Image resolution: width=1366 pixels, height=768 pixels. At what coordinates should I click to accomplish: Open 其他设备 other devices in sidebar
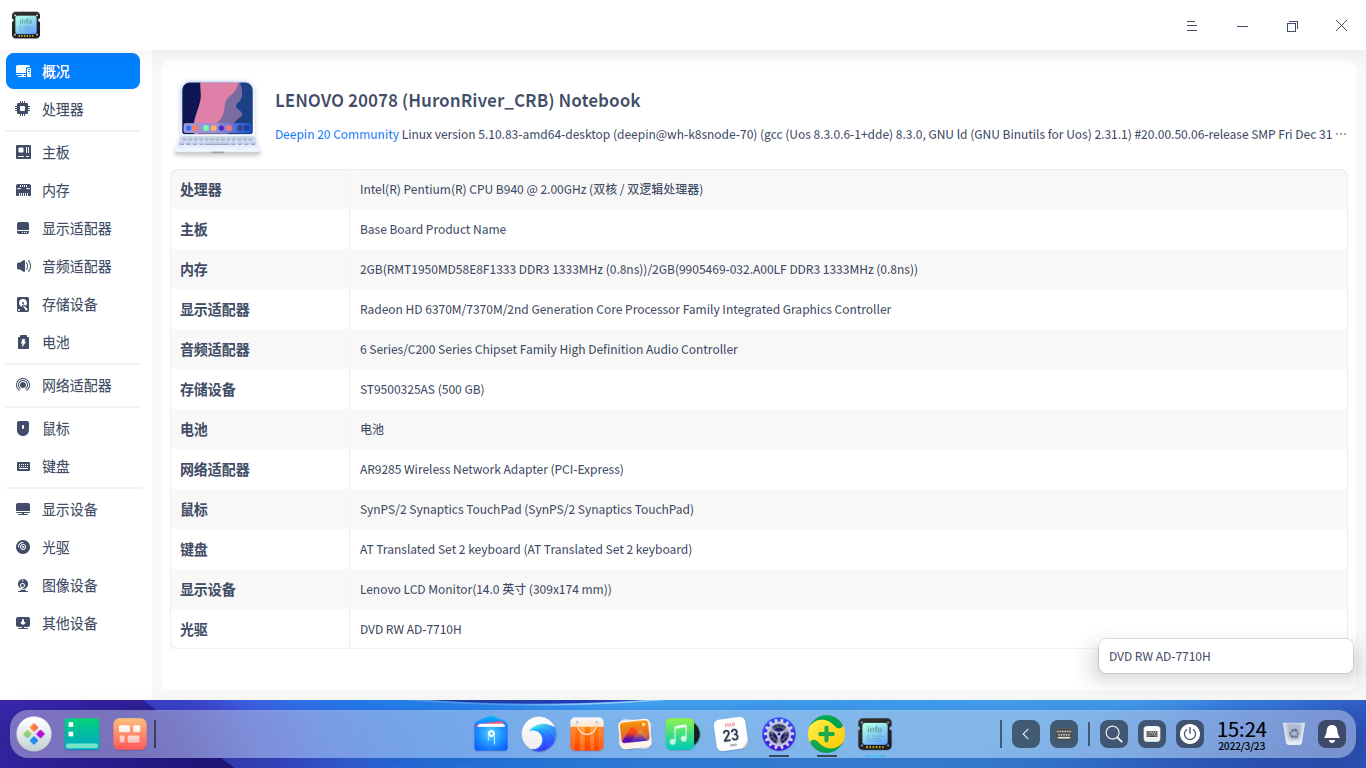point(73,623)
